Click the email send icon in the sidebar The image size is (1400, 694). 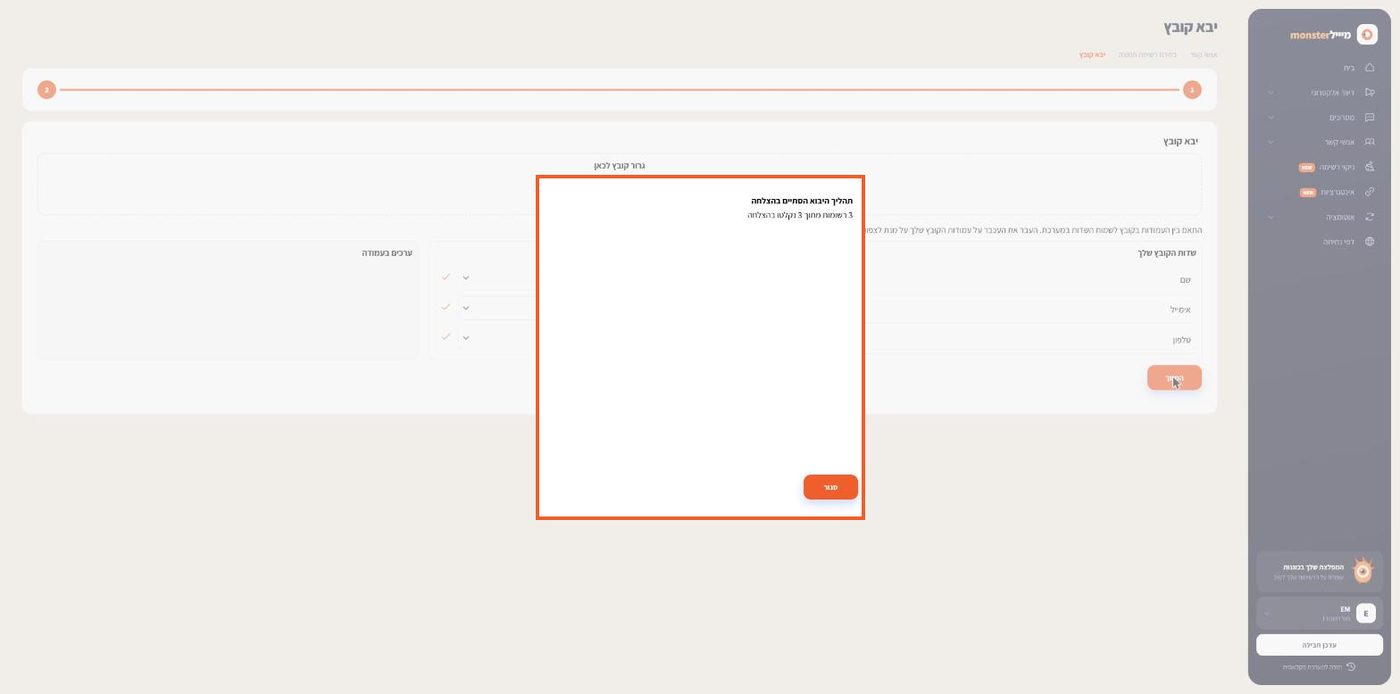tap(1369, 93)
